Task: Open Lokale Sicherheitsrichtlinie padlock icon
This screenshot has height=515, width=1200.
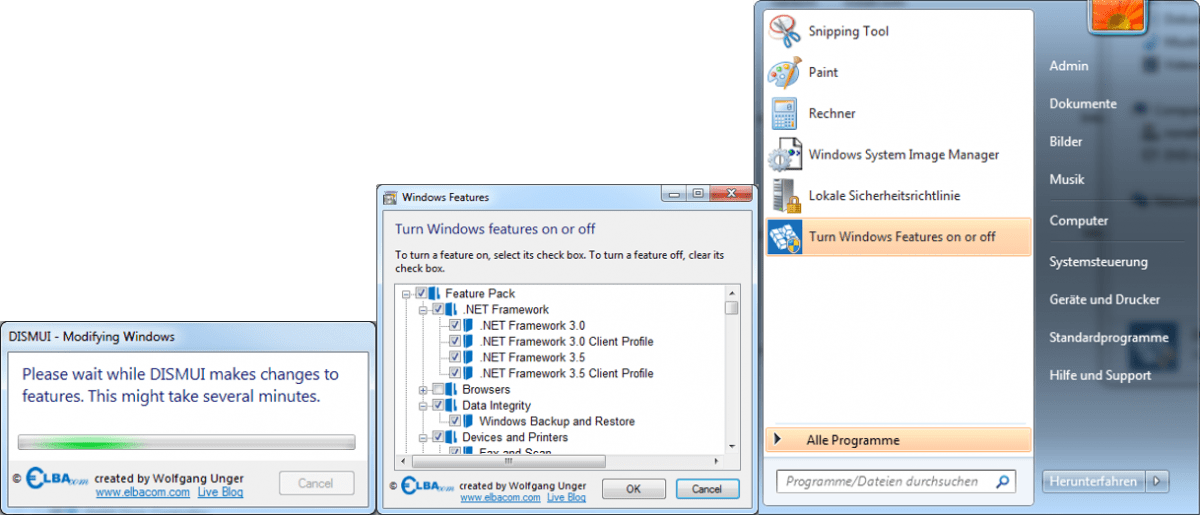Action: pos(784,196)
